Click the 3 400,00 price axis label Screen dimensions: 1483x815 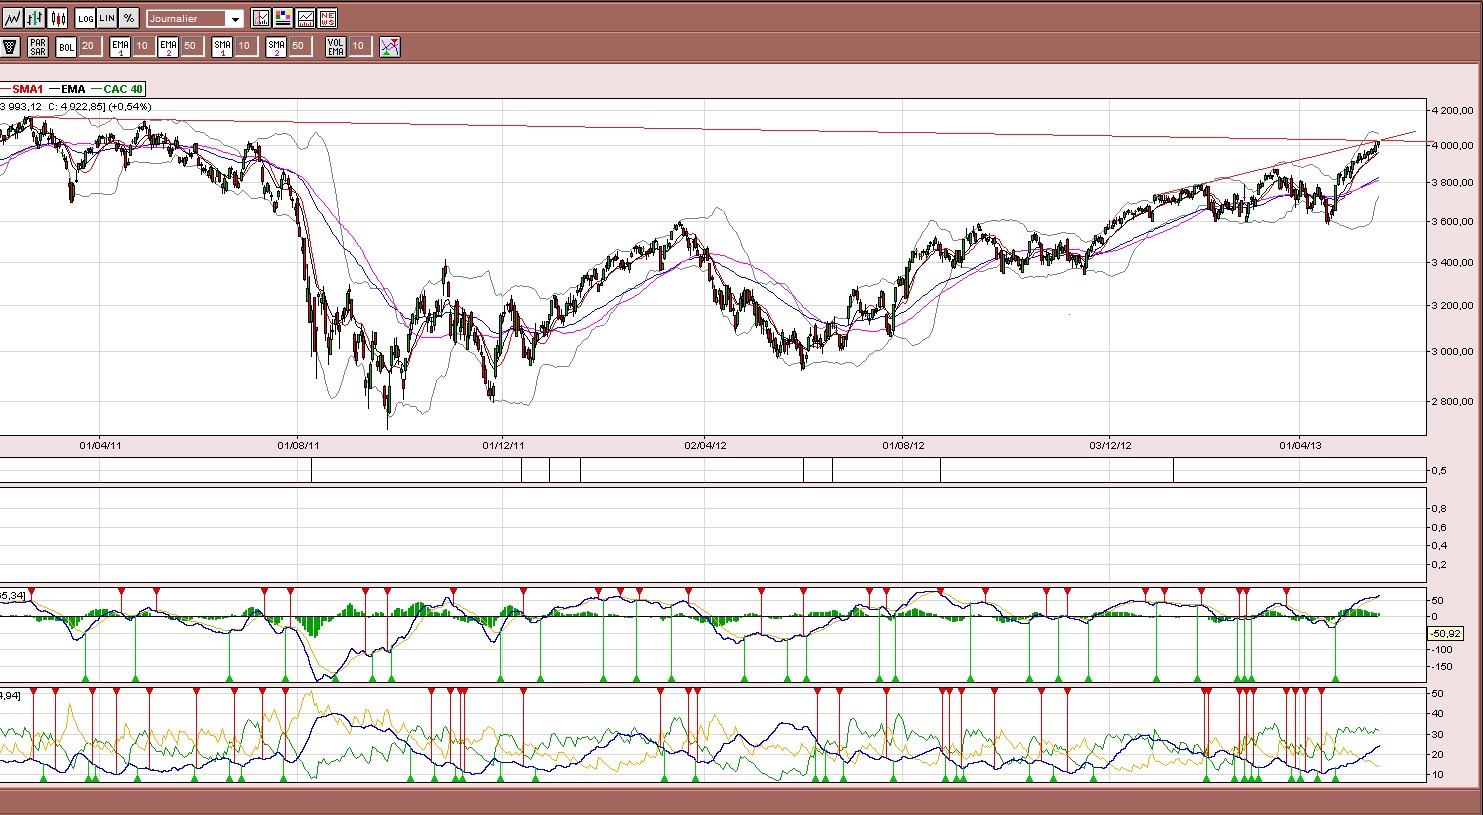[x=1453, y=263]
